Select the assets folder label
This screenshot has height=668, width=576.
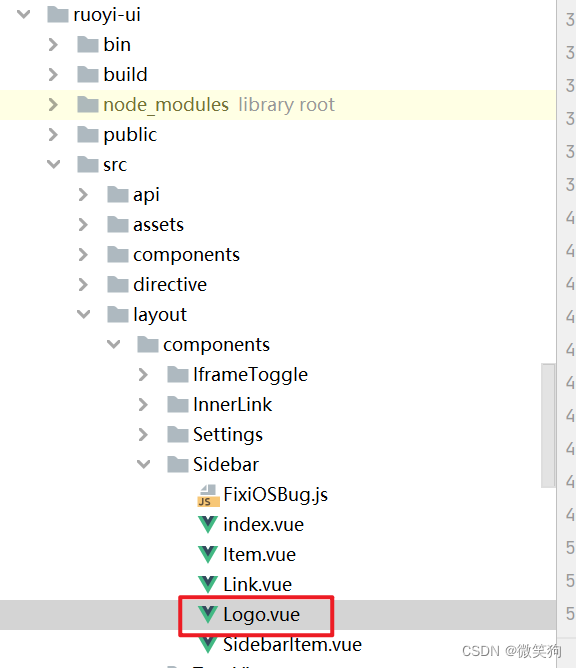pos(158,225)
